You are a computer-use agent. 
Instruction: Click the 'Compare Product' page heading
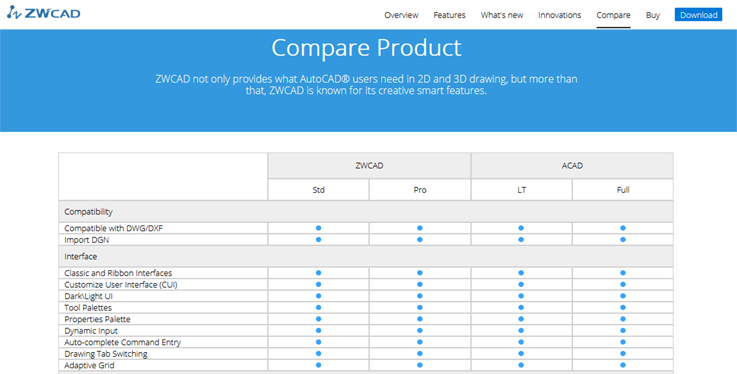coord(366,47)
